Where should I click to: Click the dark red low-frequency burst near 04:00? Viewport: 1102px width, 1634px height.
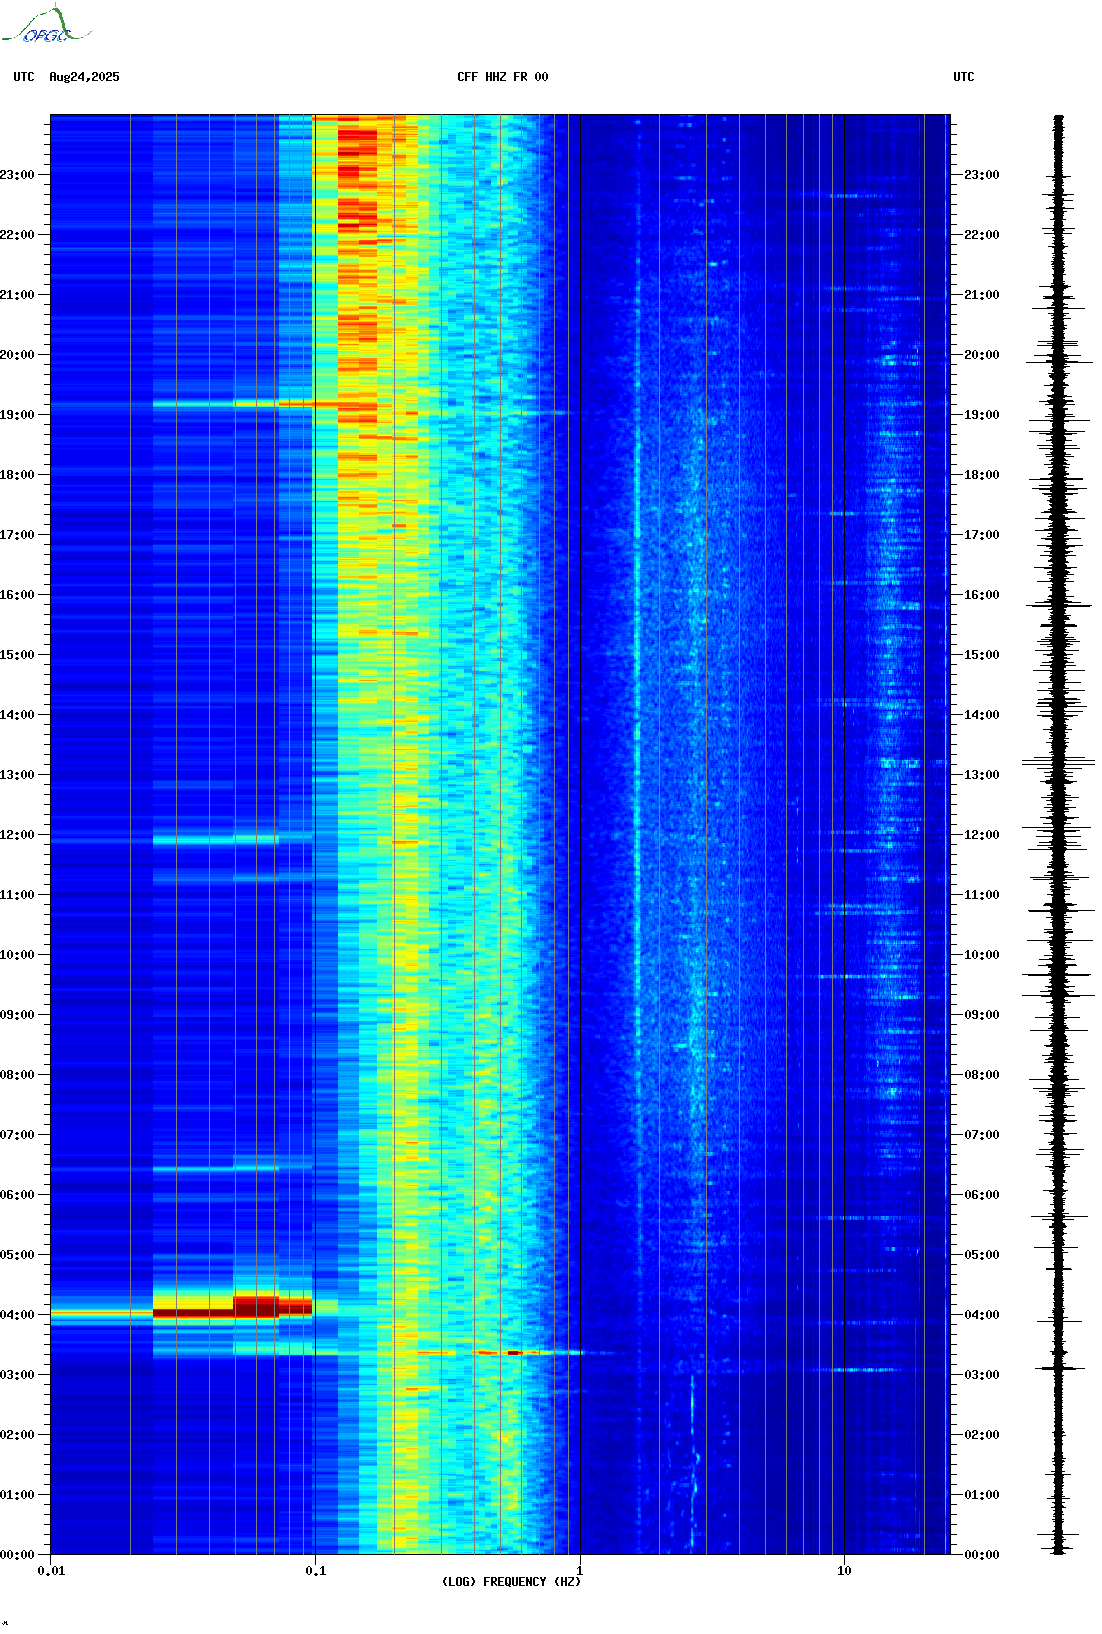pos(232,1307)
